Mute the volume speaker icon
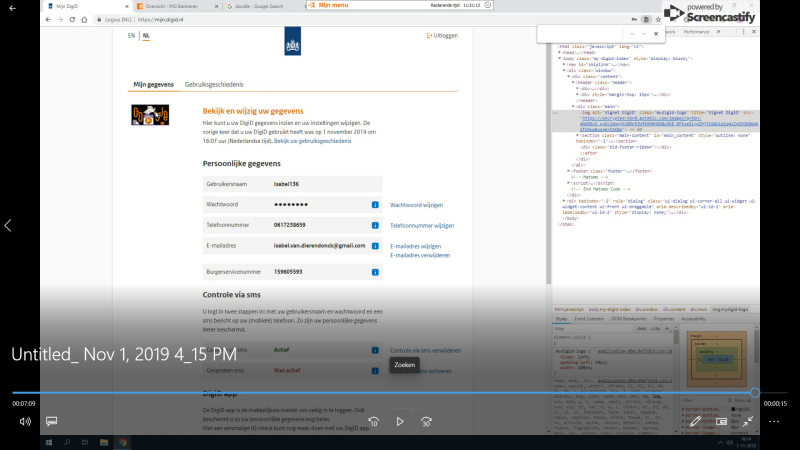 point(25,421)
